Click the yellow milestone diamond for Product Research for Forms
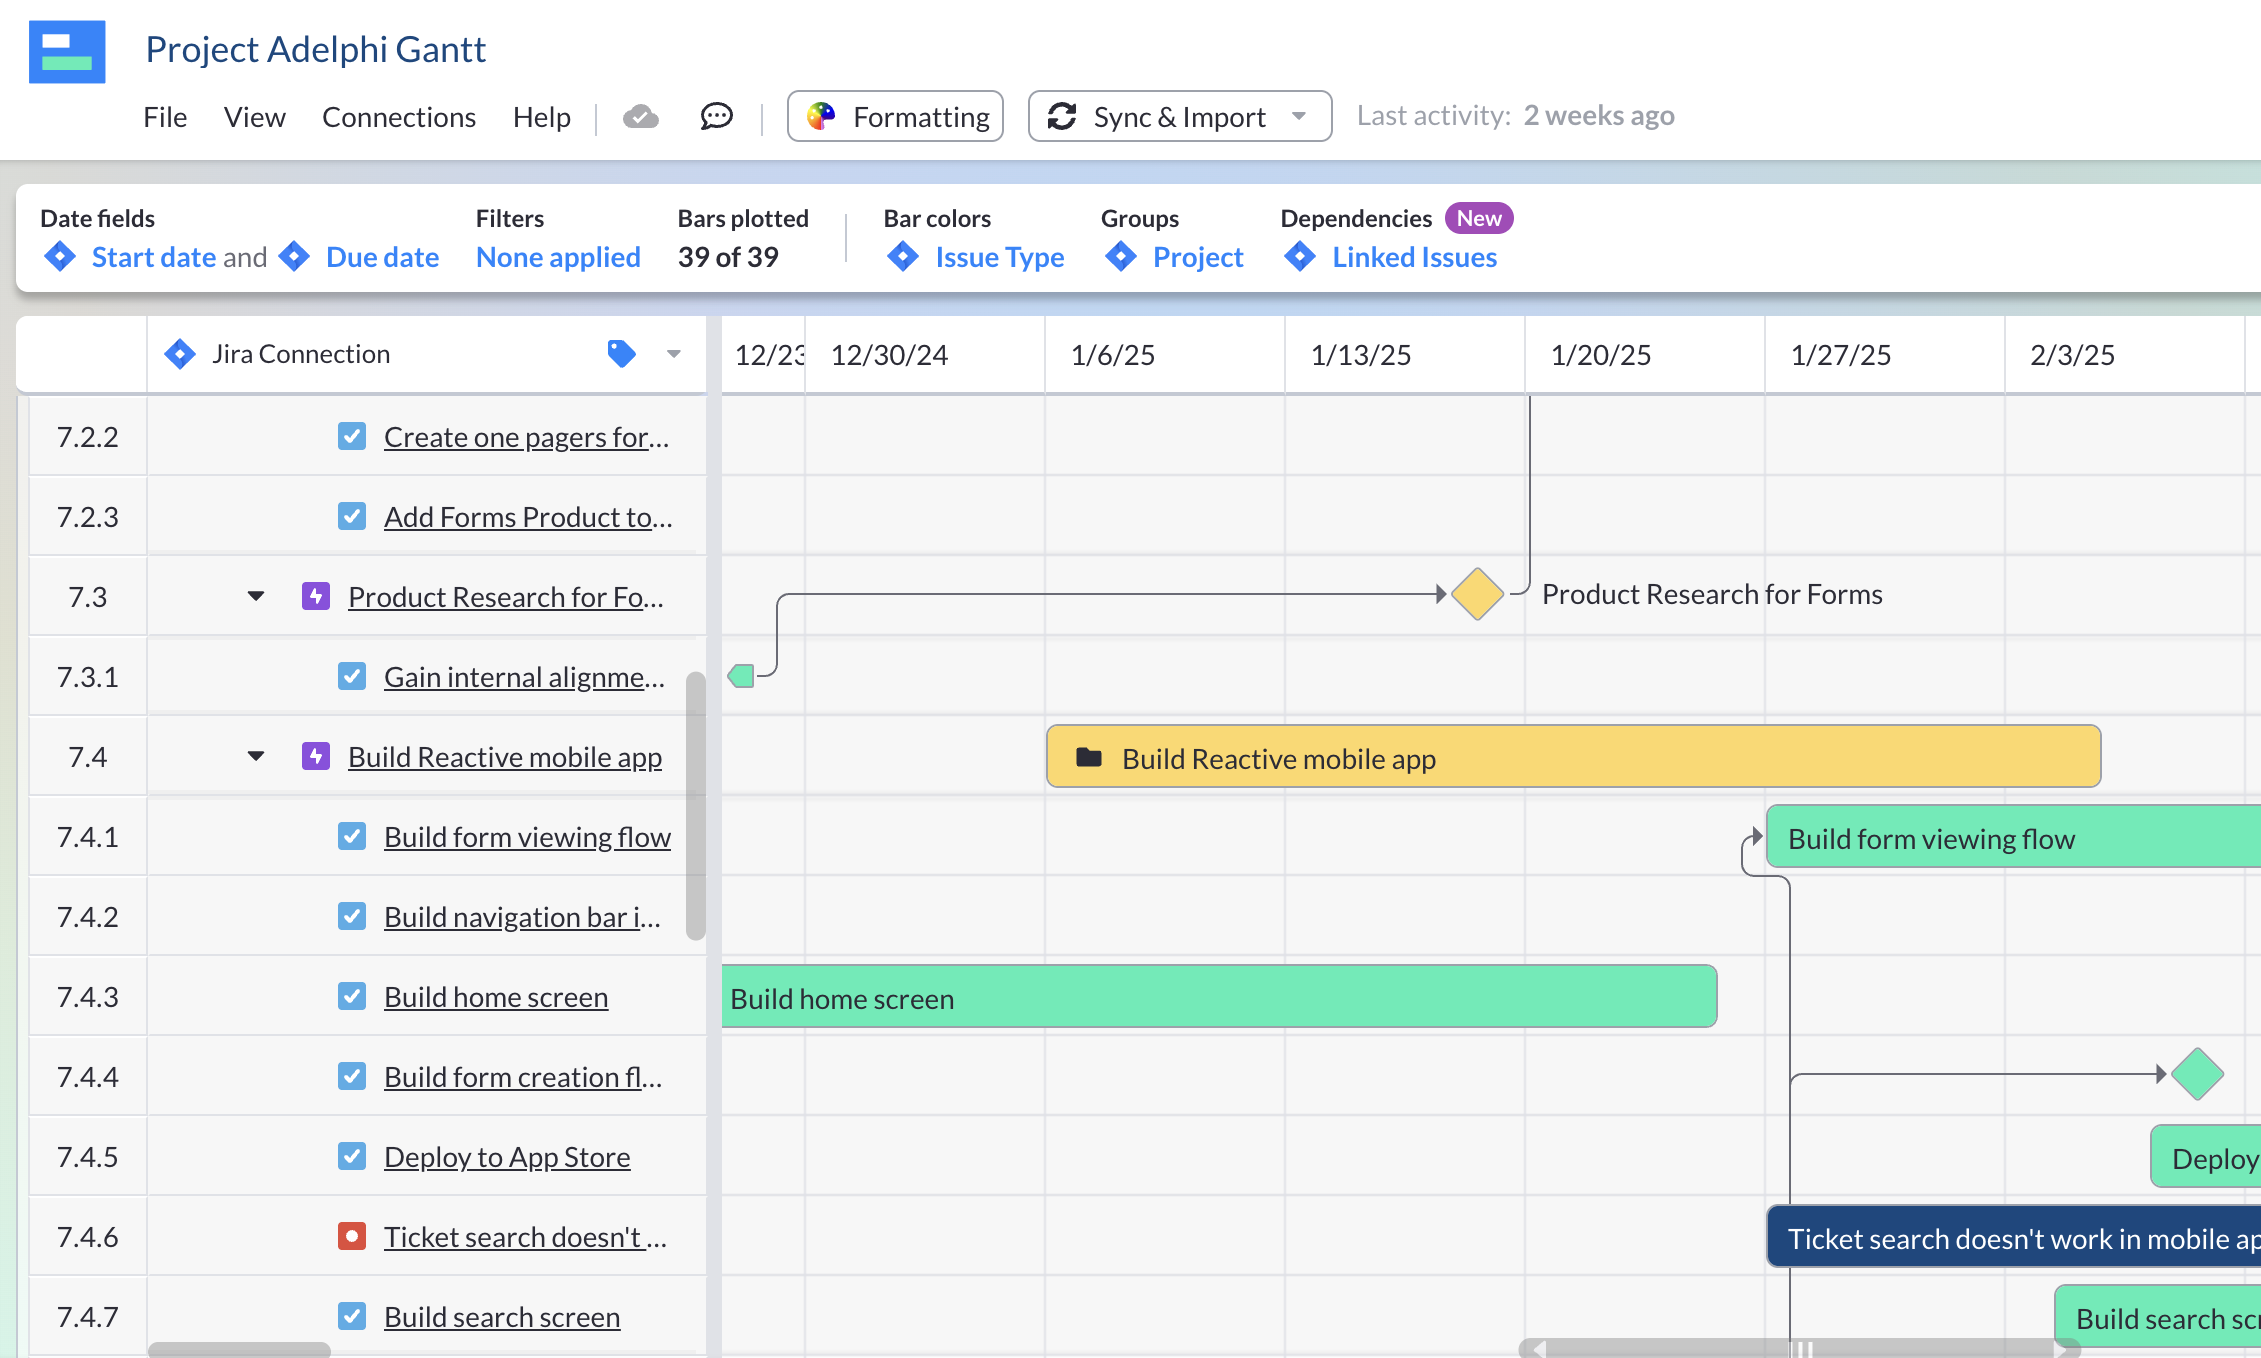2261x1358 pixels. pos(1477,594)
